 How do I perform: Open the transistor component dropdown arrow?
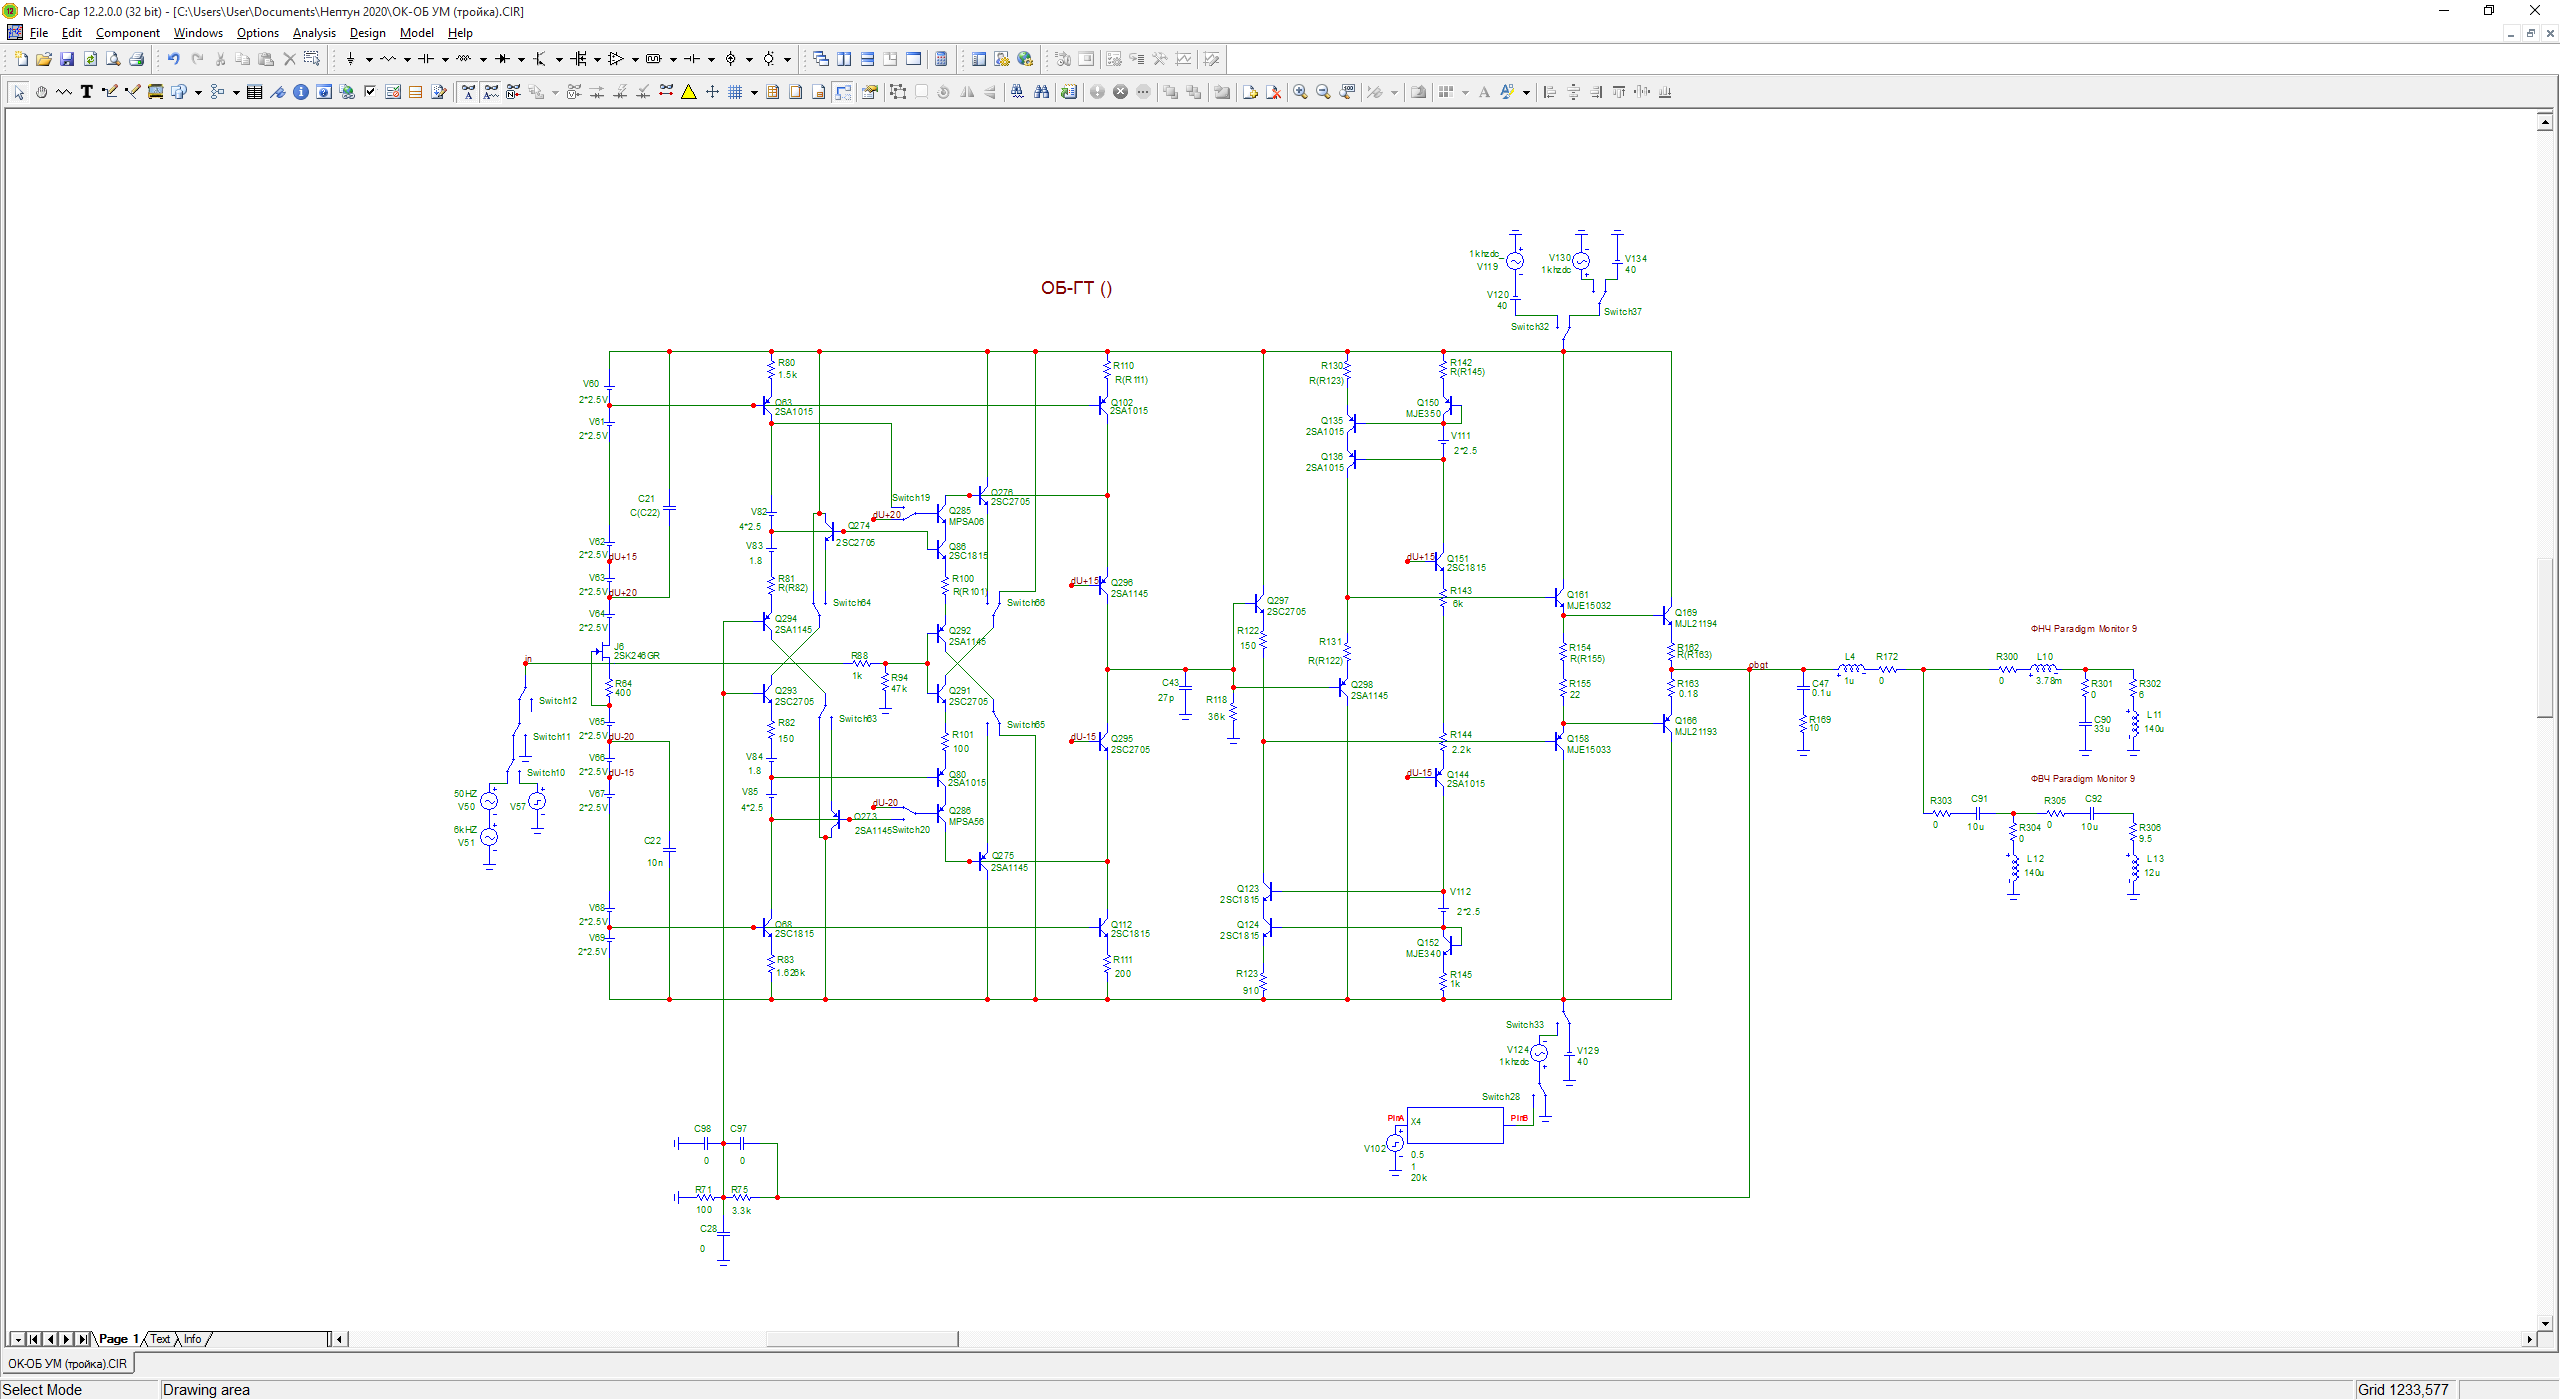pyautogui.click(x=559, y=59)
